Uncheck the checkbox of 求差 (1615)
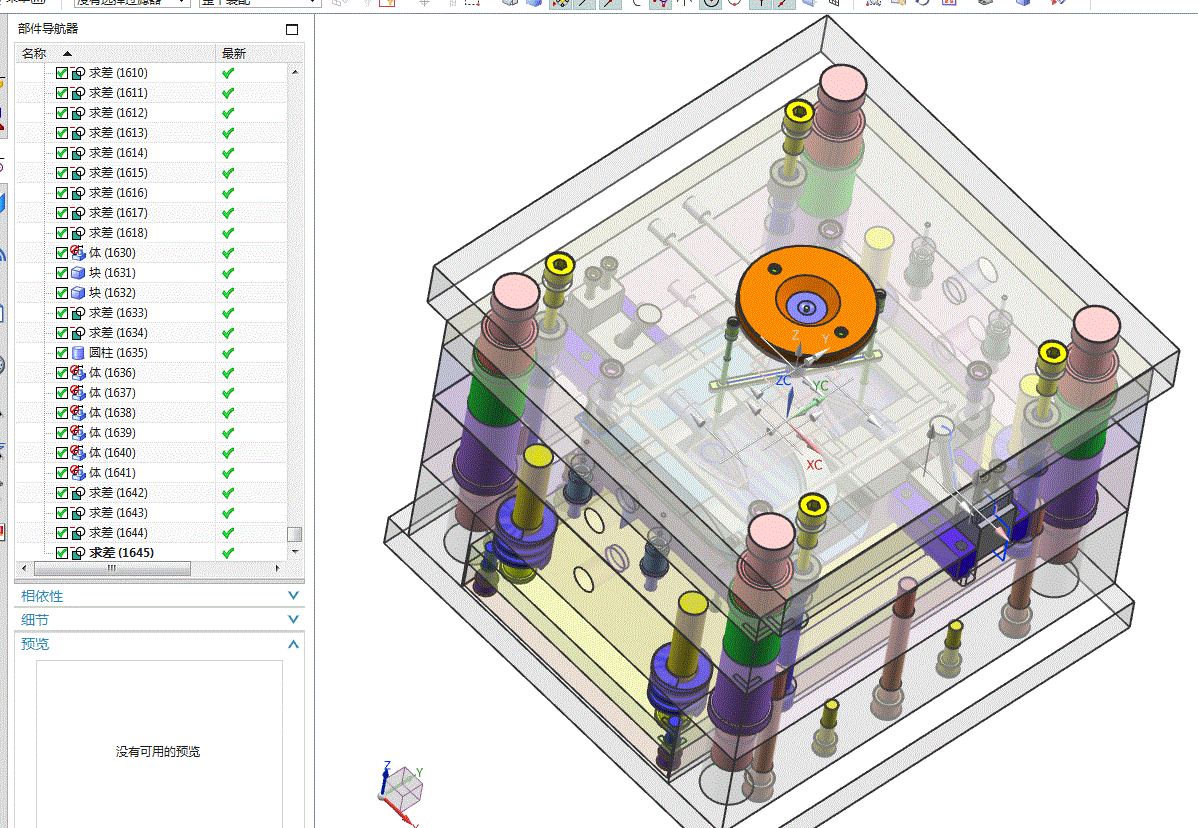 click(62, 173)
